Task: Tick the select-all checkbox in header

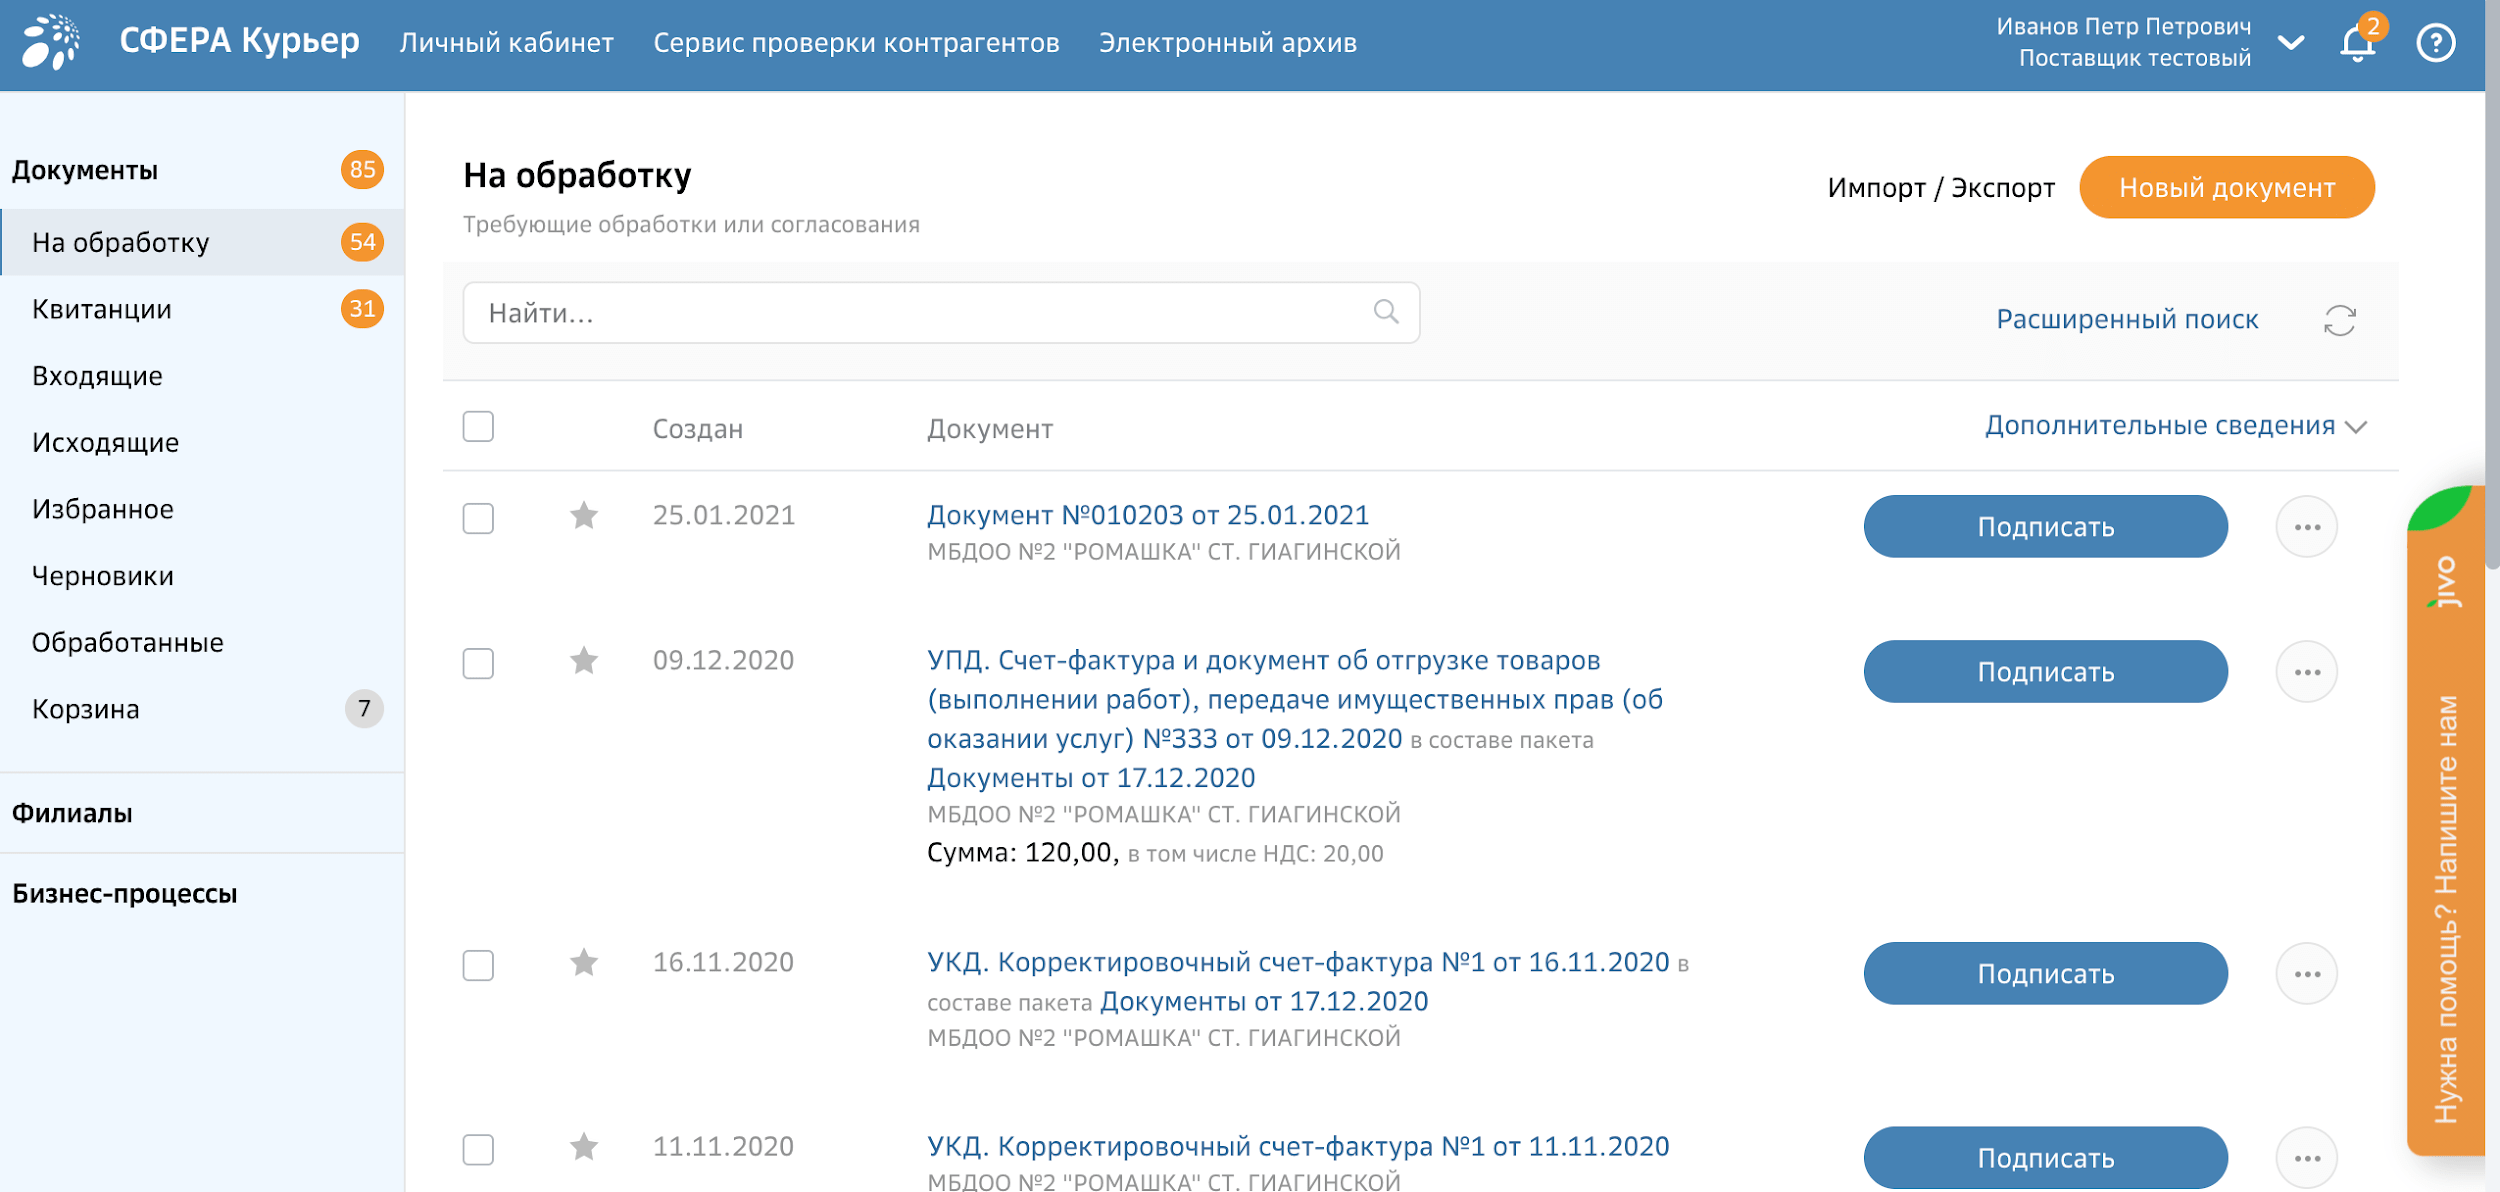Action: tap(478, 427)
